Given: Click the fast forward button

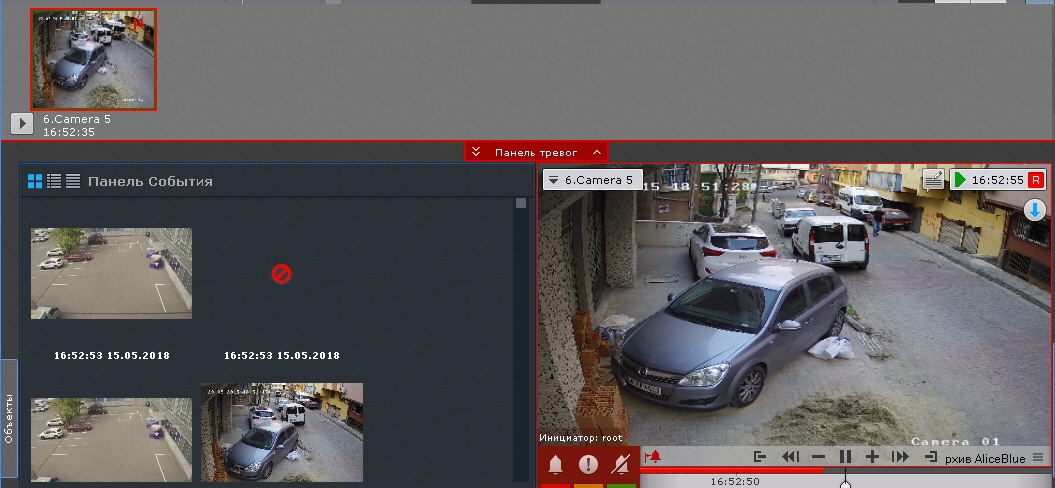Looking at the screenshot, I should tap(899, 457).
